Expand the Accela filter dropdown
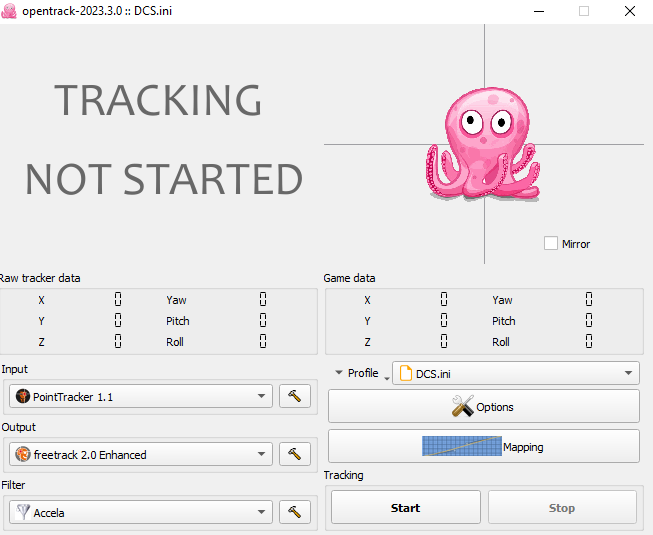This screenshot has width=653, height=535. click(x=141, y=512)
